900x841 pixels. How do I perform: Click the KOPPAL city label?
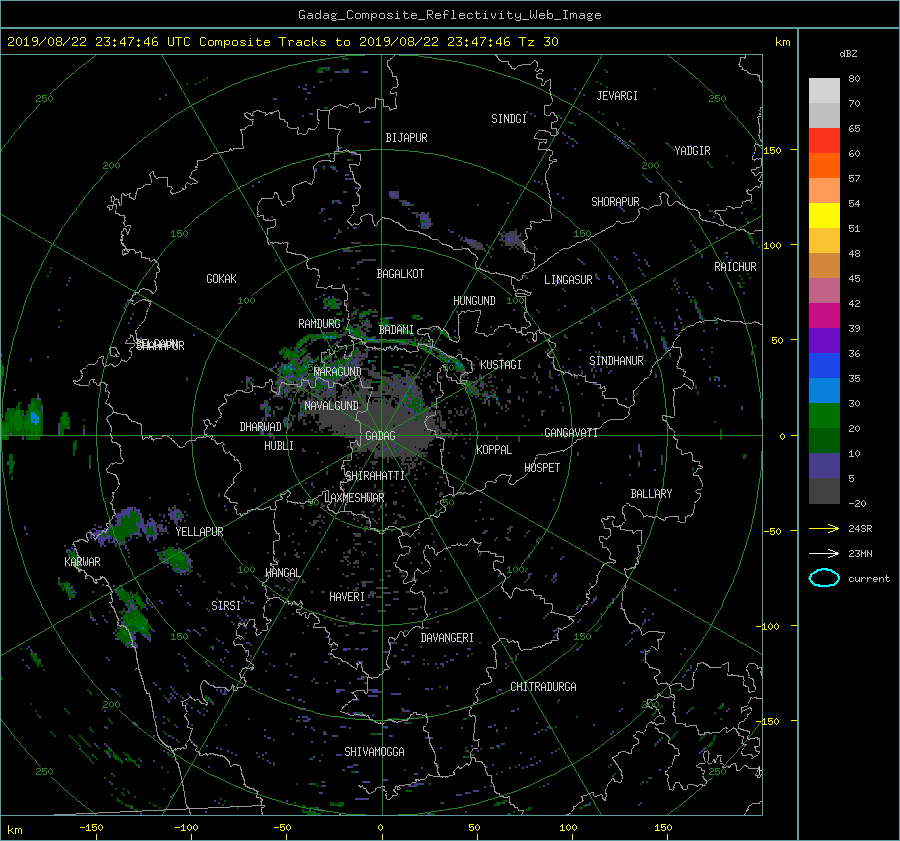pyautogui.click(x=494, y=450)
